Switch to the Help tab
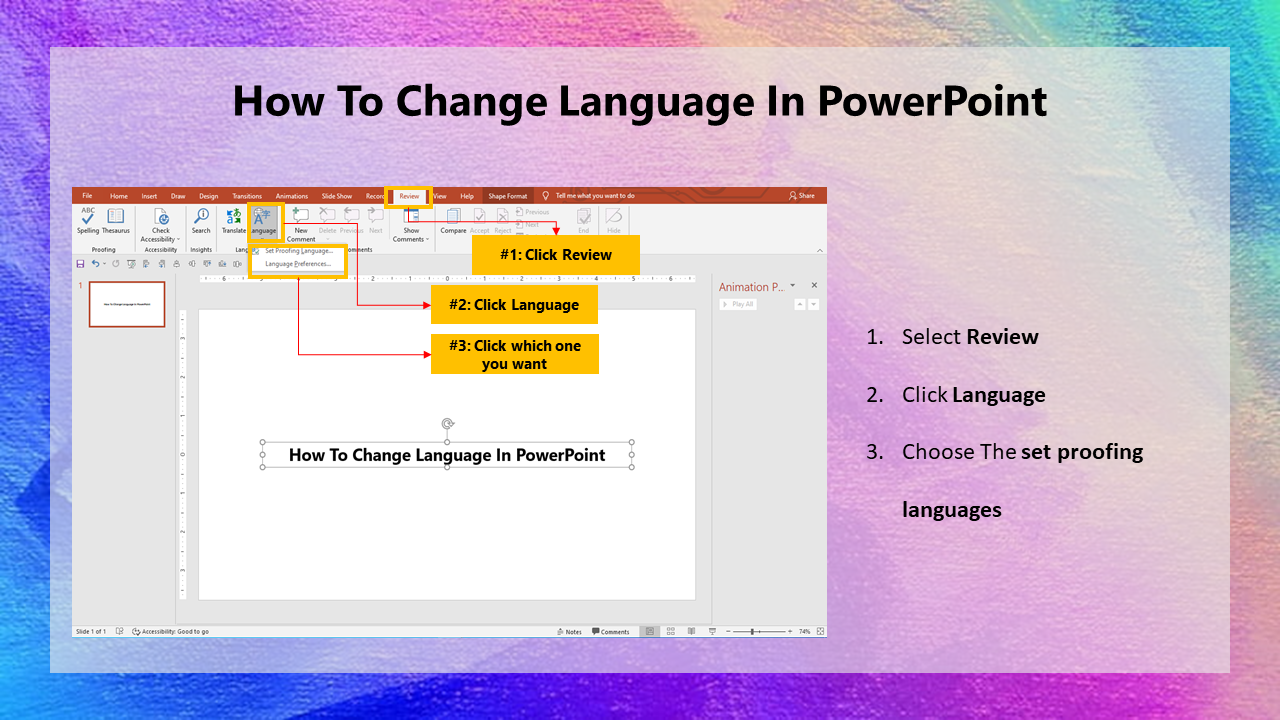 (467, 196)
